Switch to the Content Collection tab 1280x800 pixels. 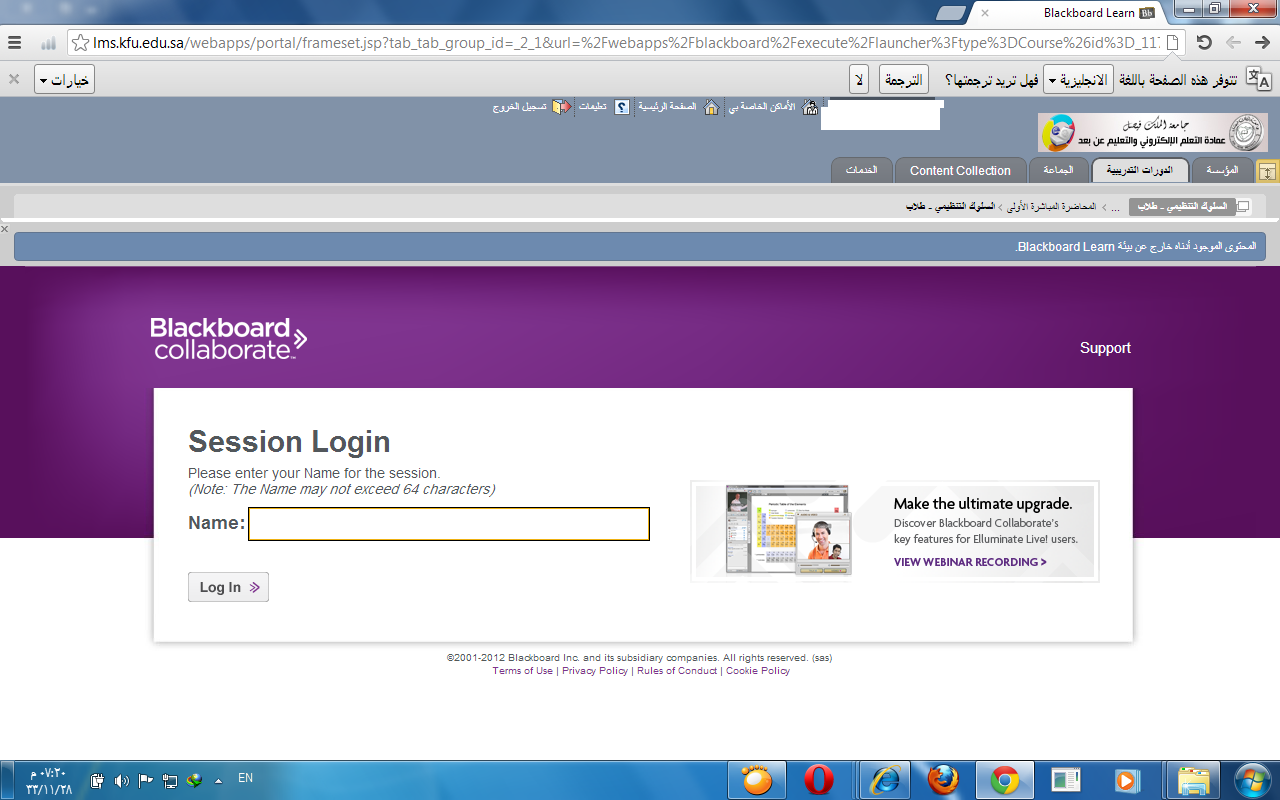click(960, 170)
